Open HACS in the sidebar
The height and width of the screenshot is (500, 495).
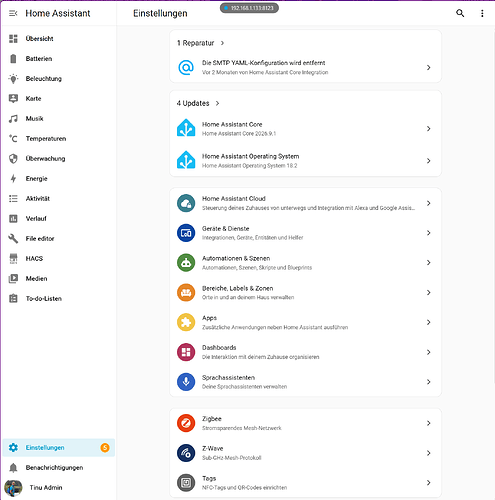click(x=58, y=259)
